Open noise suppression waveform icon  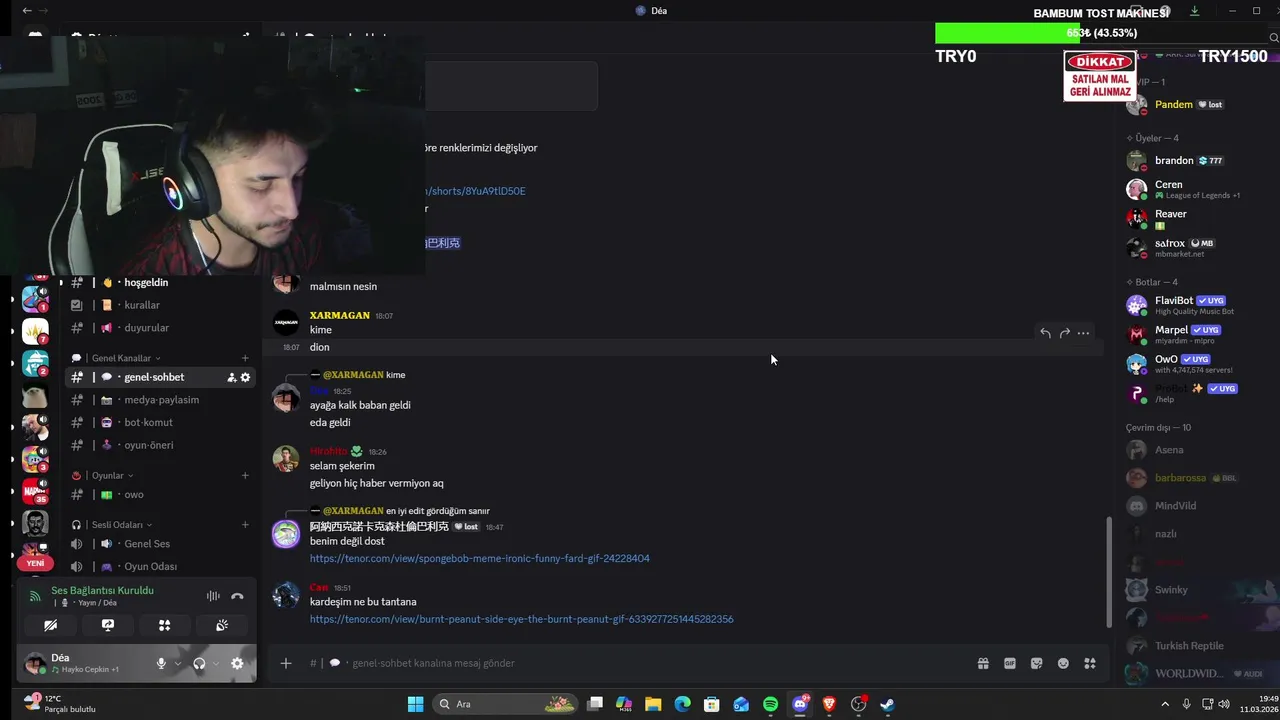pyautogui.click(x=213, y=596)
